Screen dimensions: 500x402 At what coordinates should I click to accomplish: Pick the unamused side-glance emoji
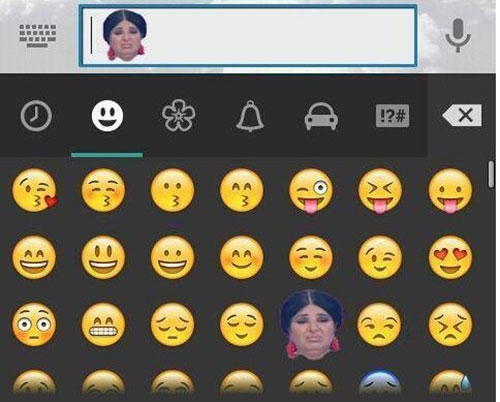(380, 324)
